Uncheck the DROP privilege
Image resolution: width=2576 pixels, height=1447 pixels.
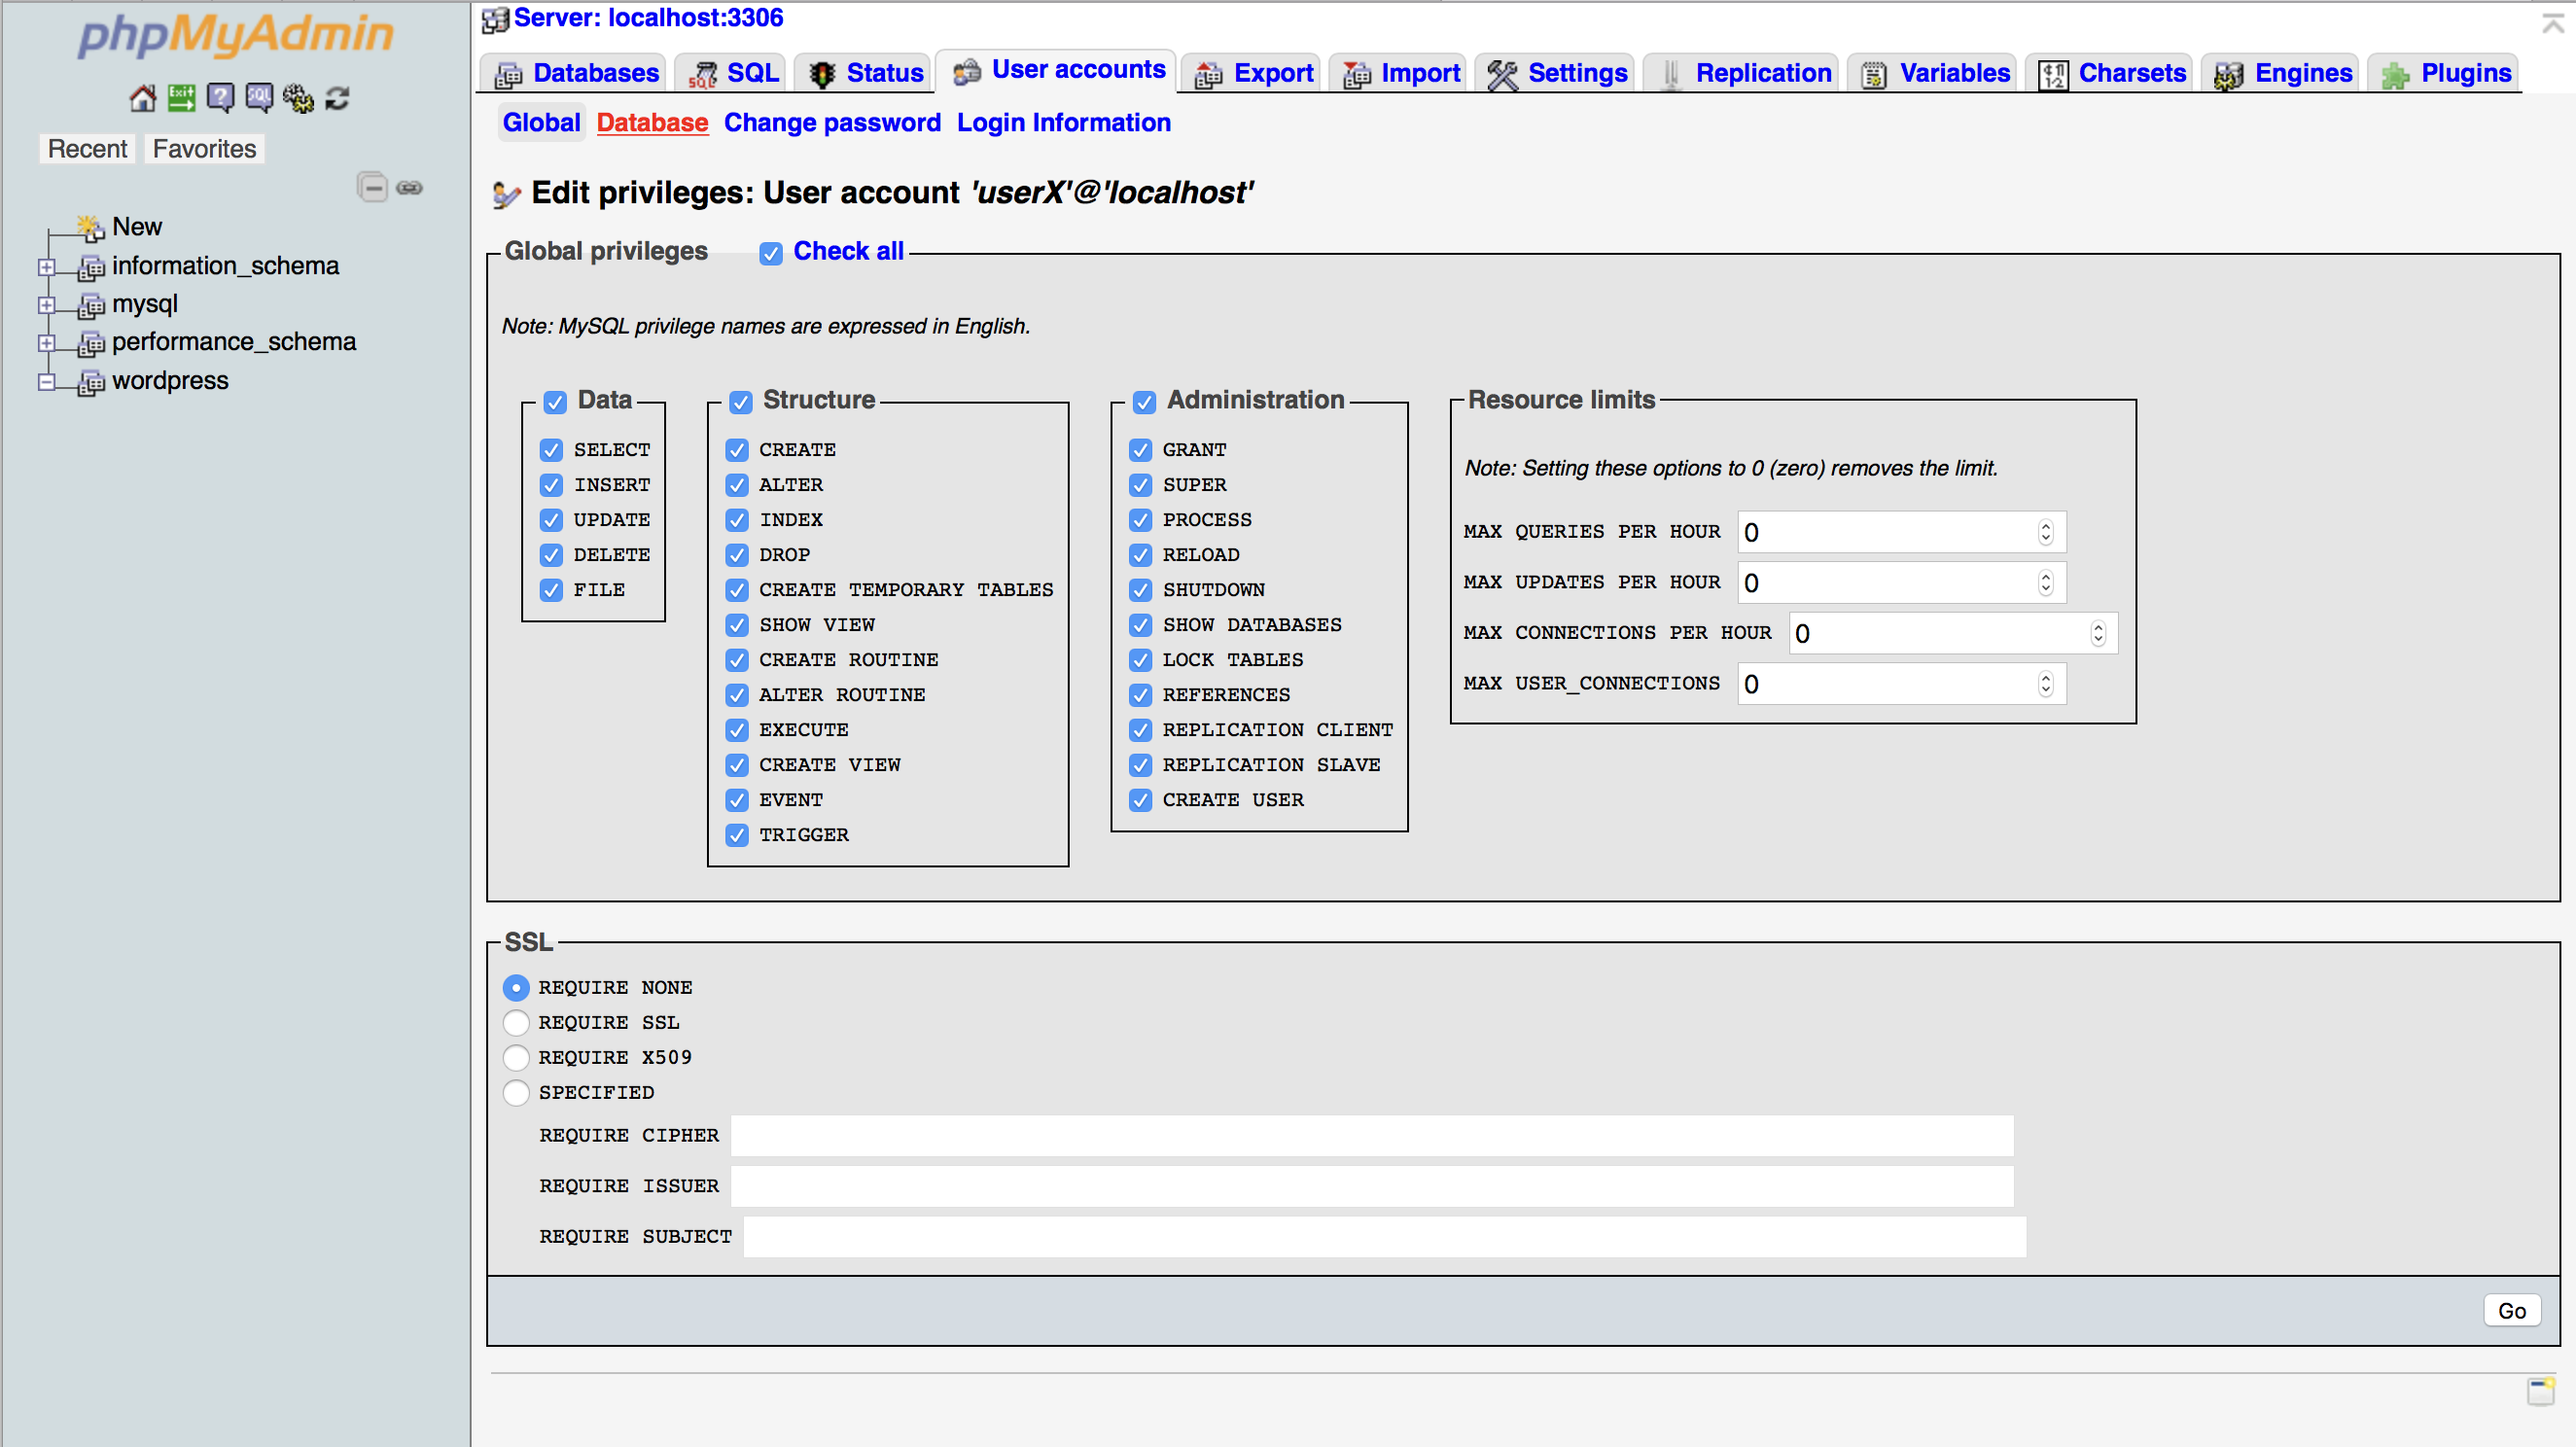[737, 555]
